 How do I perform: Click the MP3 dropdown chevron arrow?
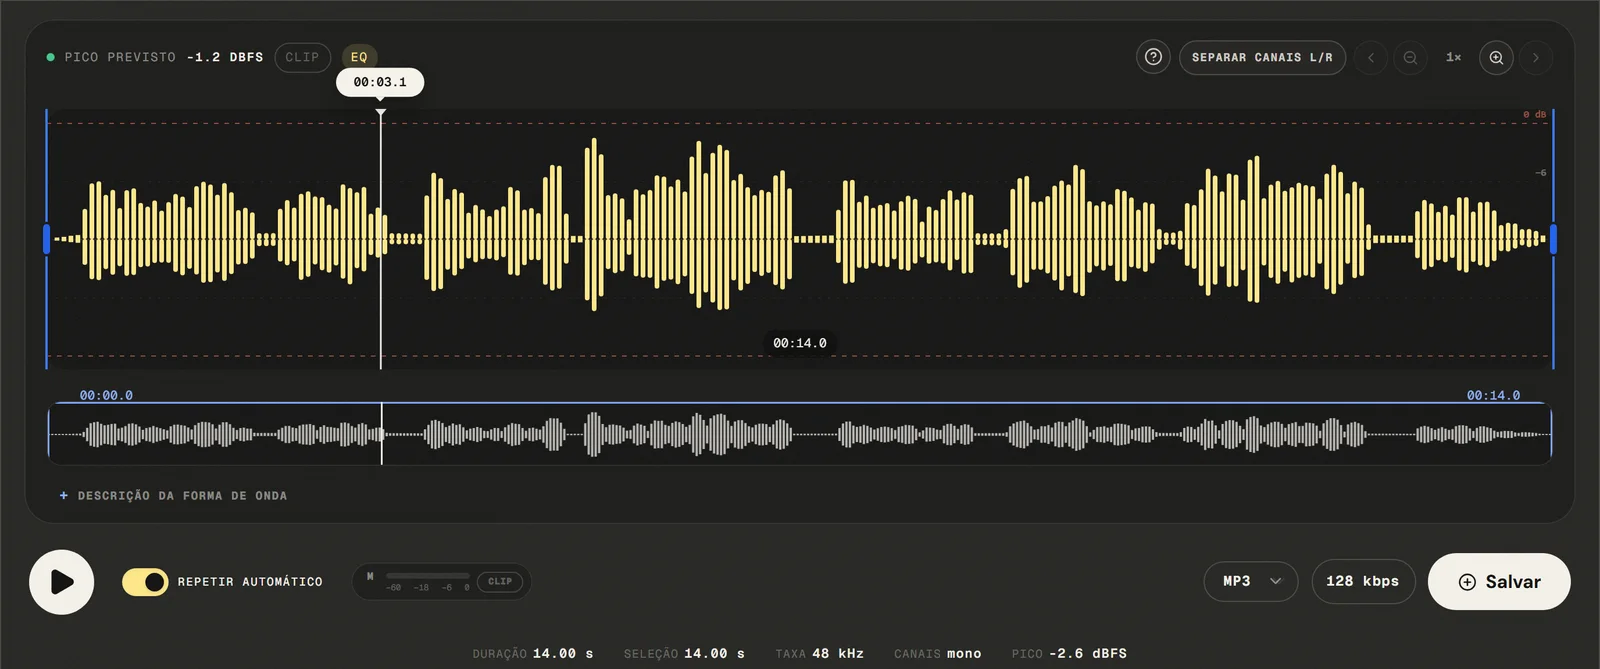tap(1276, 581)
